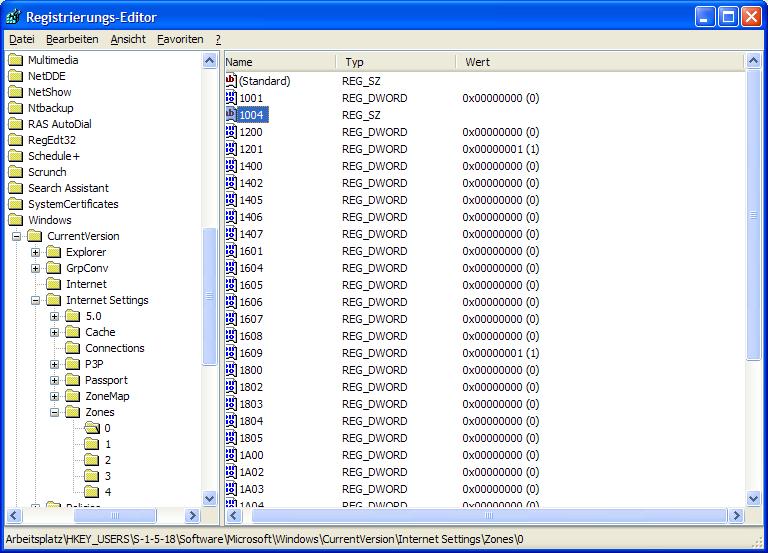
Task: Click the (Standard) string value icon
Action: (231, 81)
